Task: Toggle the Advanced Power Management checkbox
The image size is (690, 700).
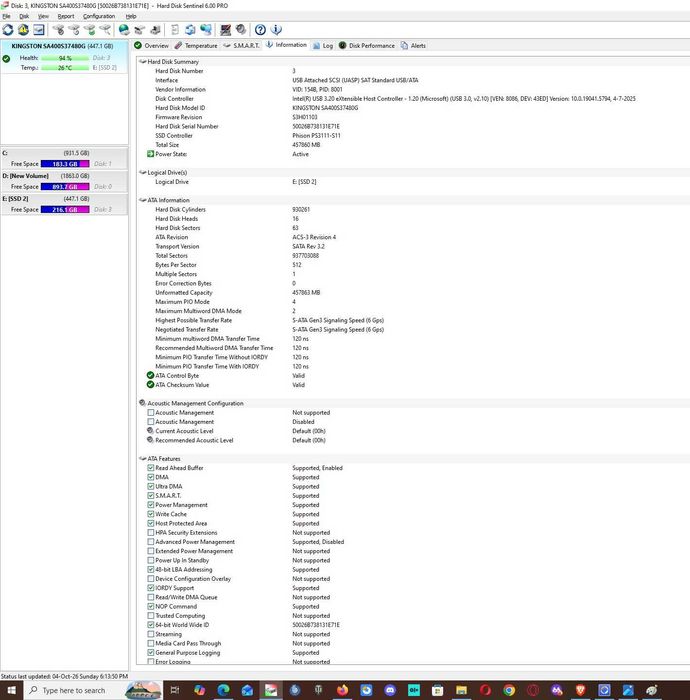Action: tap(151, 542)
